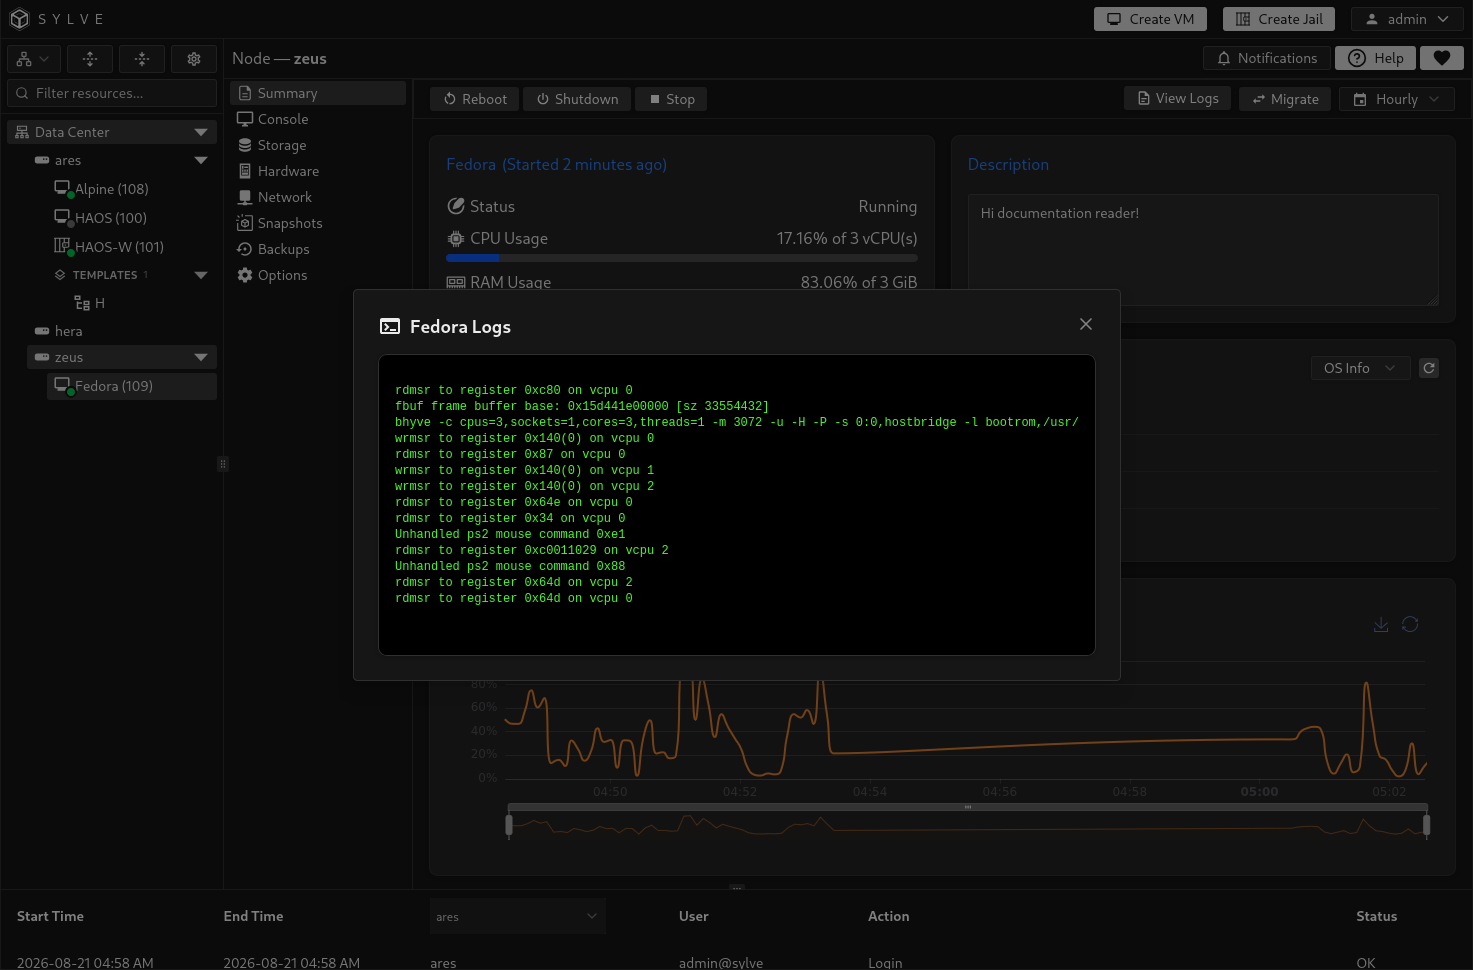Click the RAM Usage memory icon
The image size is (1473, 970).
(x=456, y=283)
